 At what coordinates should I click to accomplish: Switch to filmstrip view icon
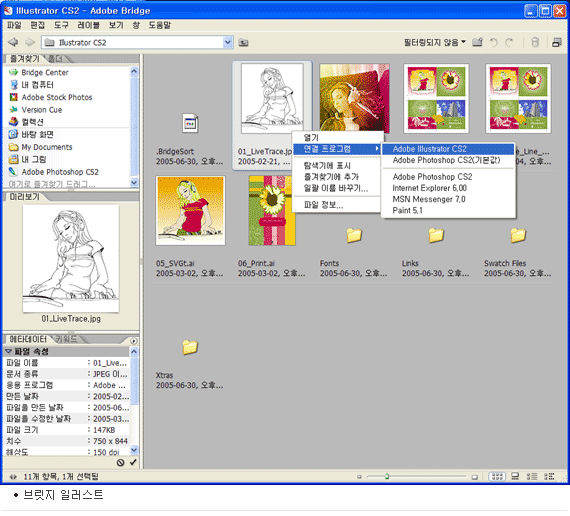515,476
